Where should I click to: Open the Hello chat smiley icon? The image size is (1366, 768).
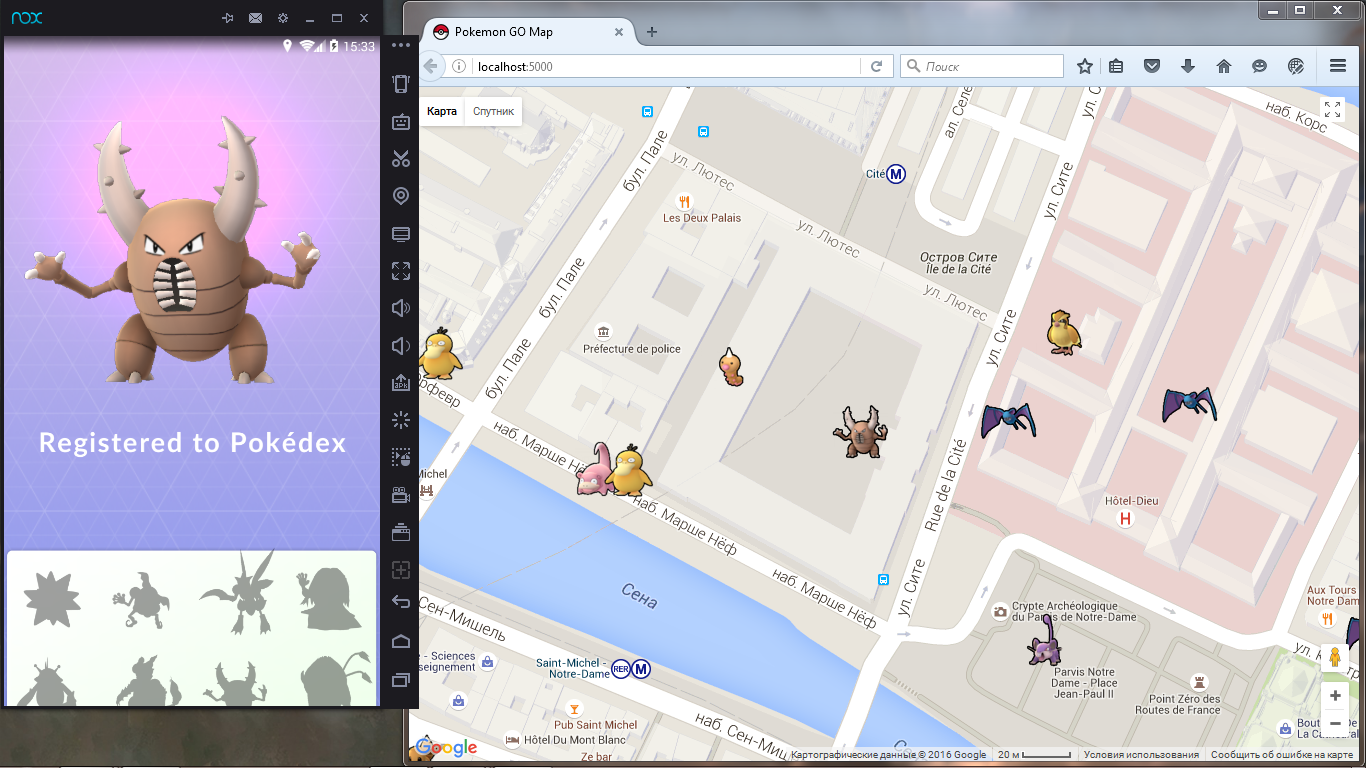pyautogui.click(x=1259, y=66)
